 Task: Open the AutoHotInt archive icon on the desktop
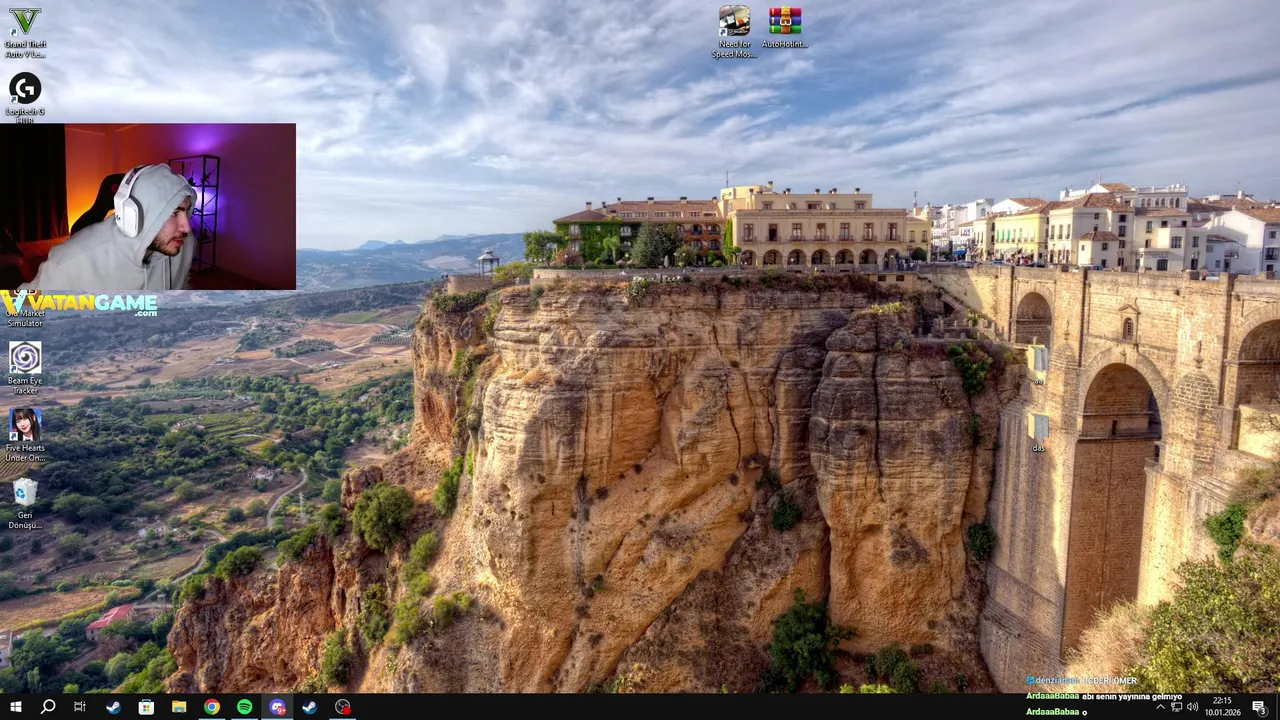(x=785, y=27)
